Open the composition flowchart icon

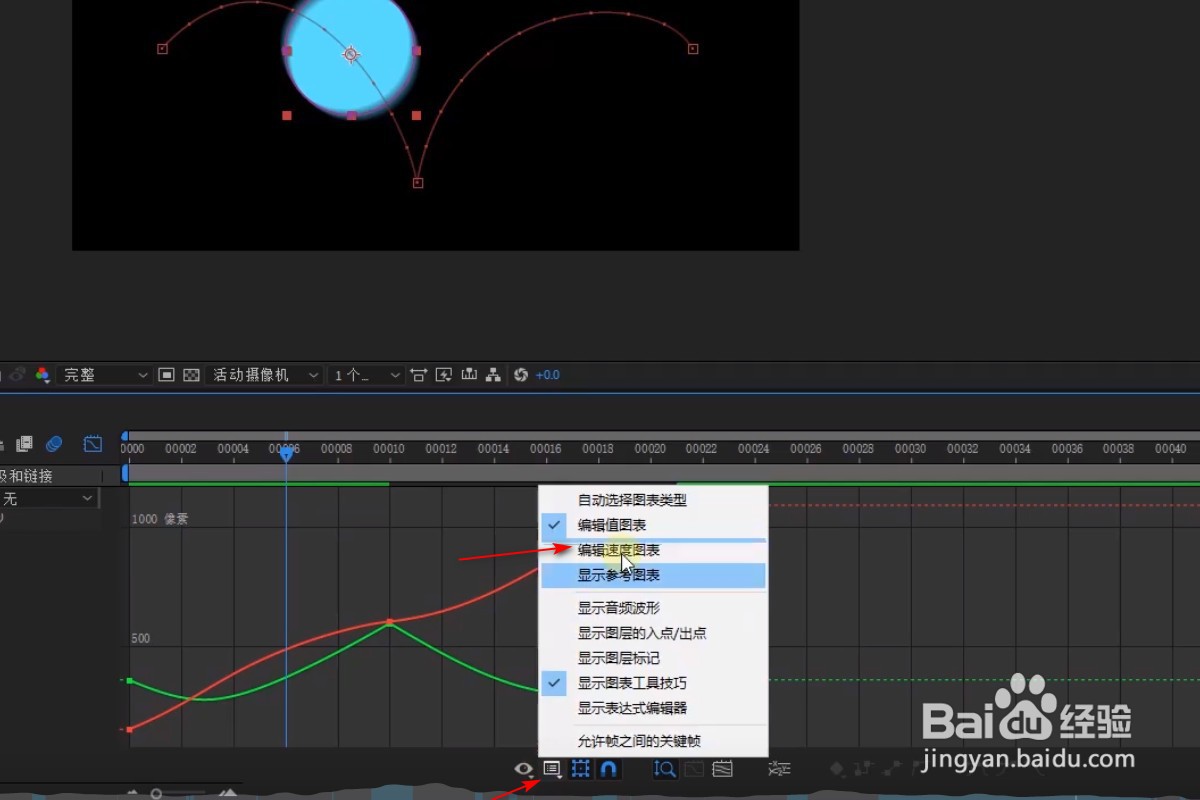coord(493,375)
